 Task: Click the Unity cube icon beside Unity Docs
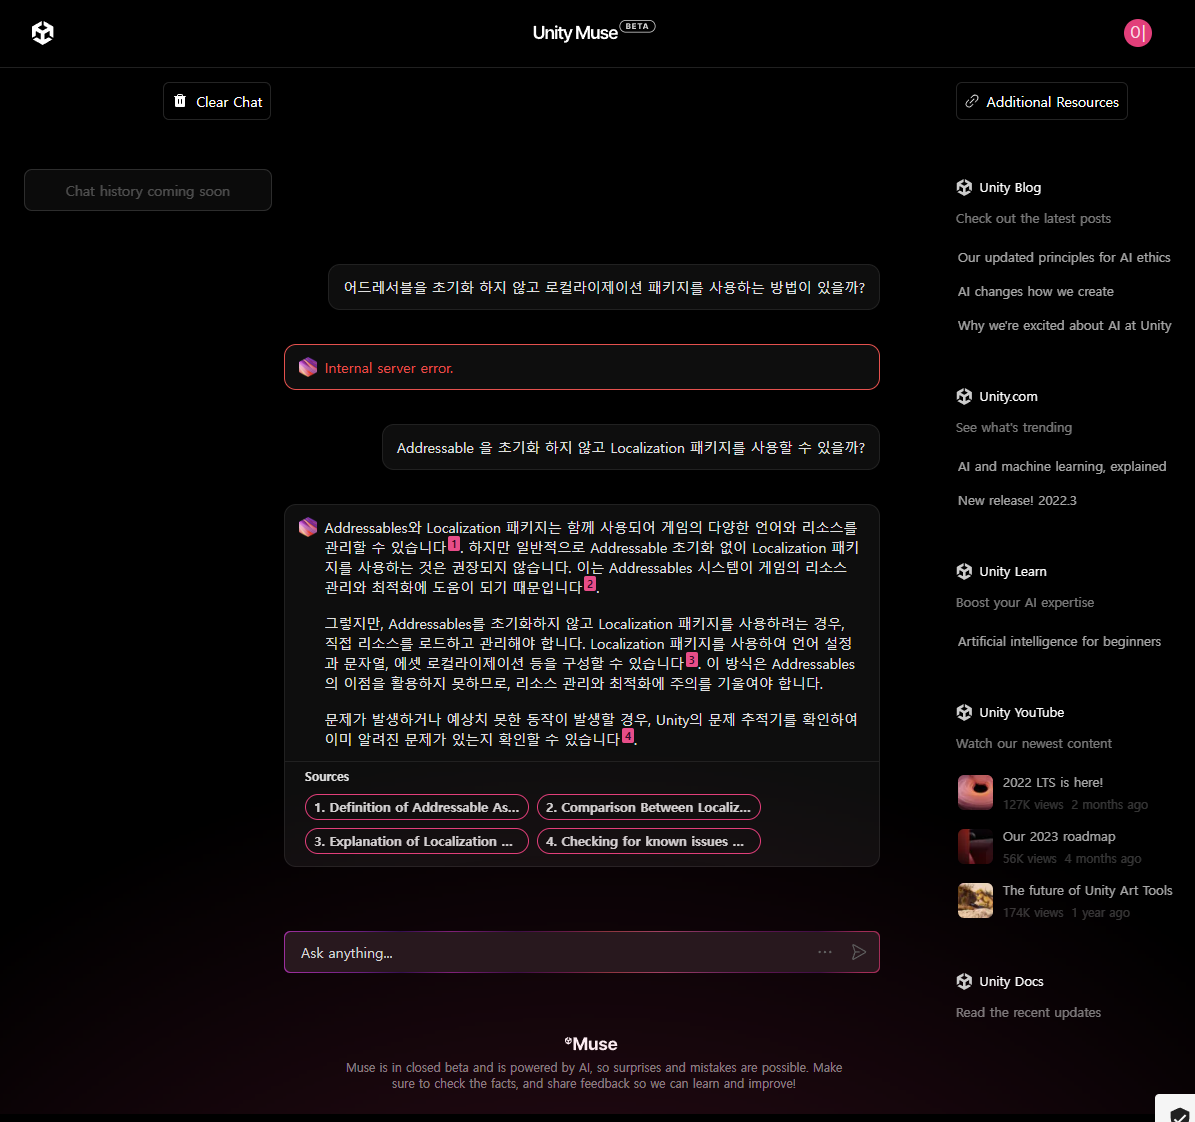[x=964, y=982]
